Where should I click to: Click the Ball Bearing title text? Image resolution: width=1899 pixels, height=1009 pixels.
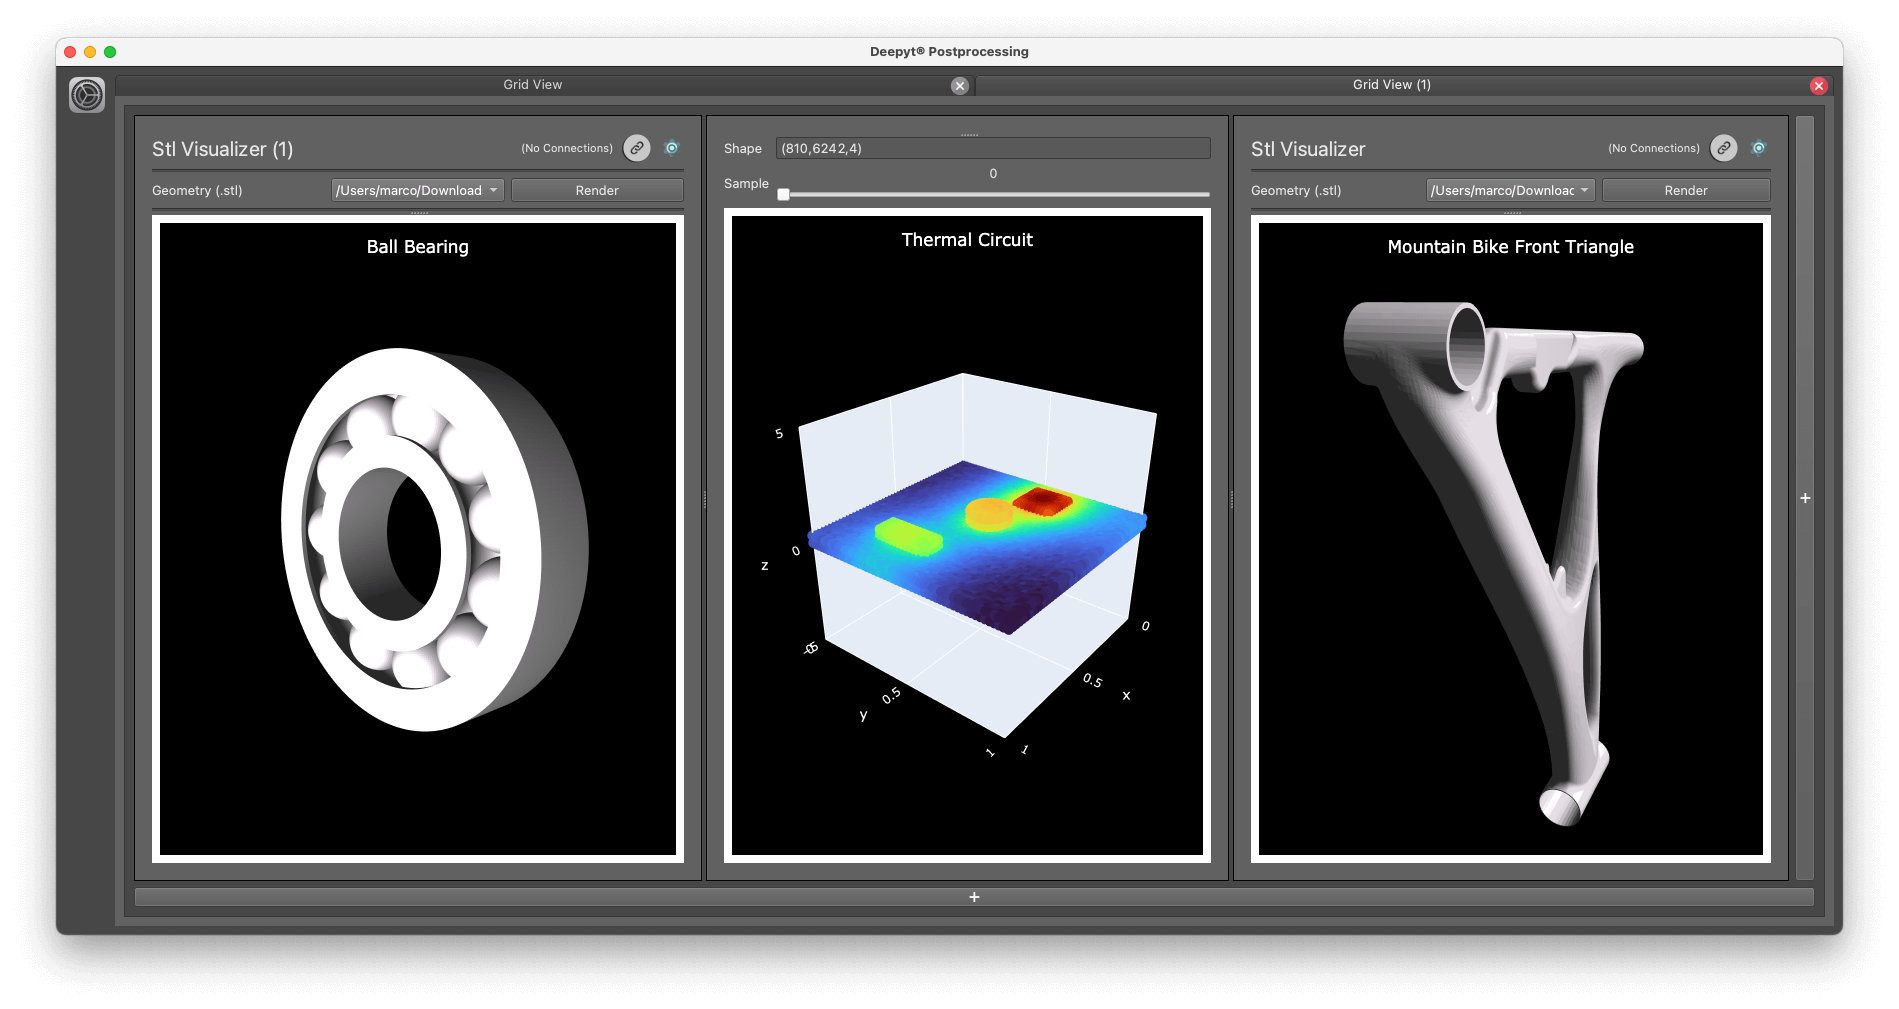click(417, 247)
